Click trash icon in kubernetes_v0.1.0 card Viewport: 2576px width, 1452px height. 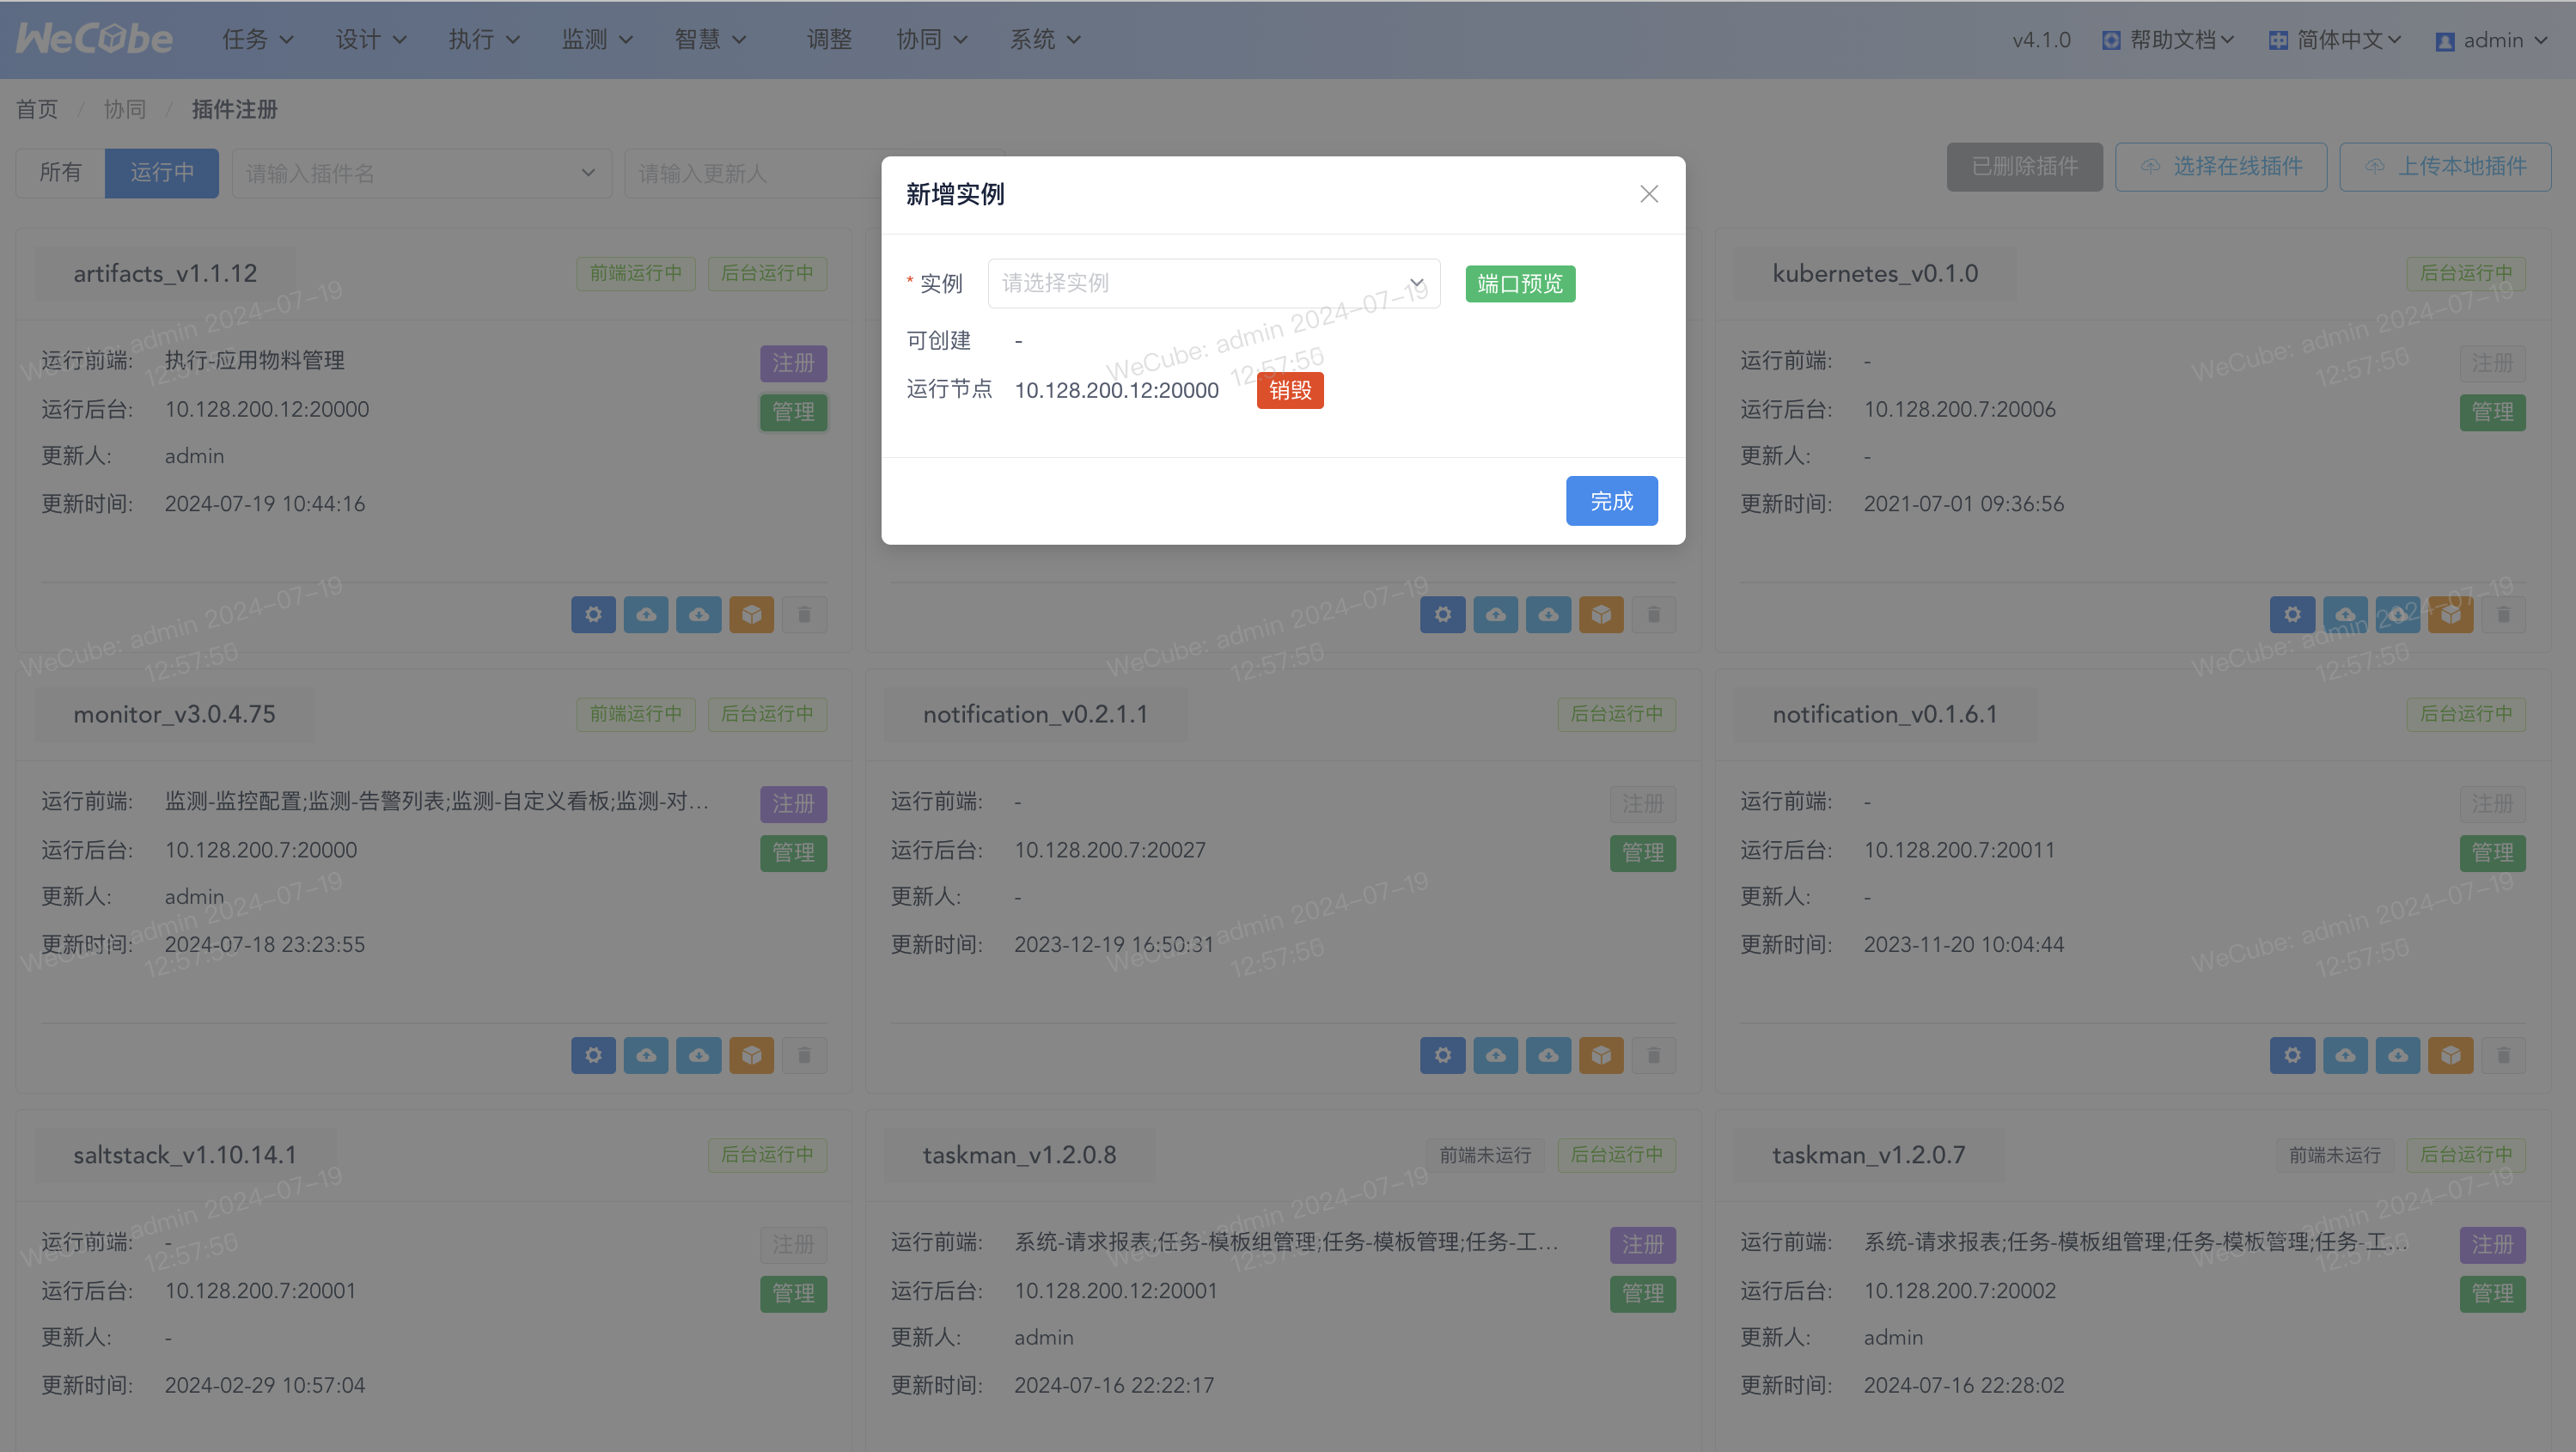point(2504,614)
